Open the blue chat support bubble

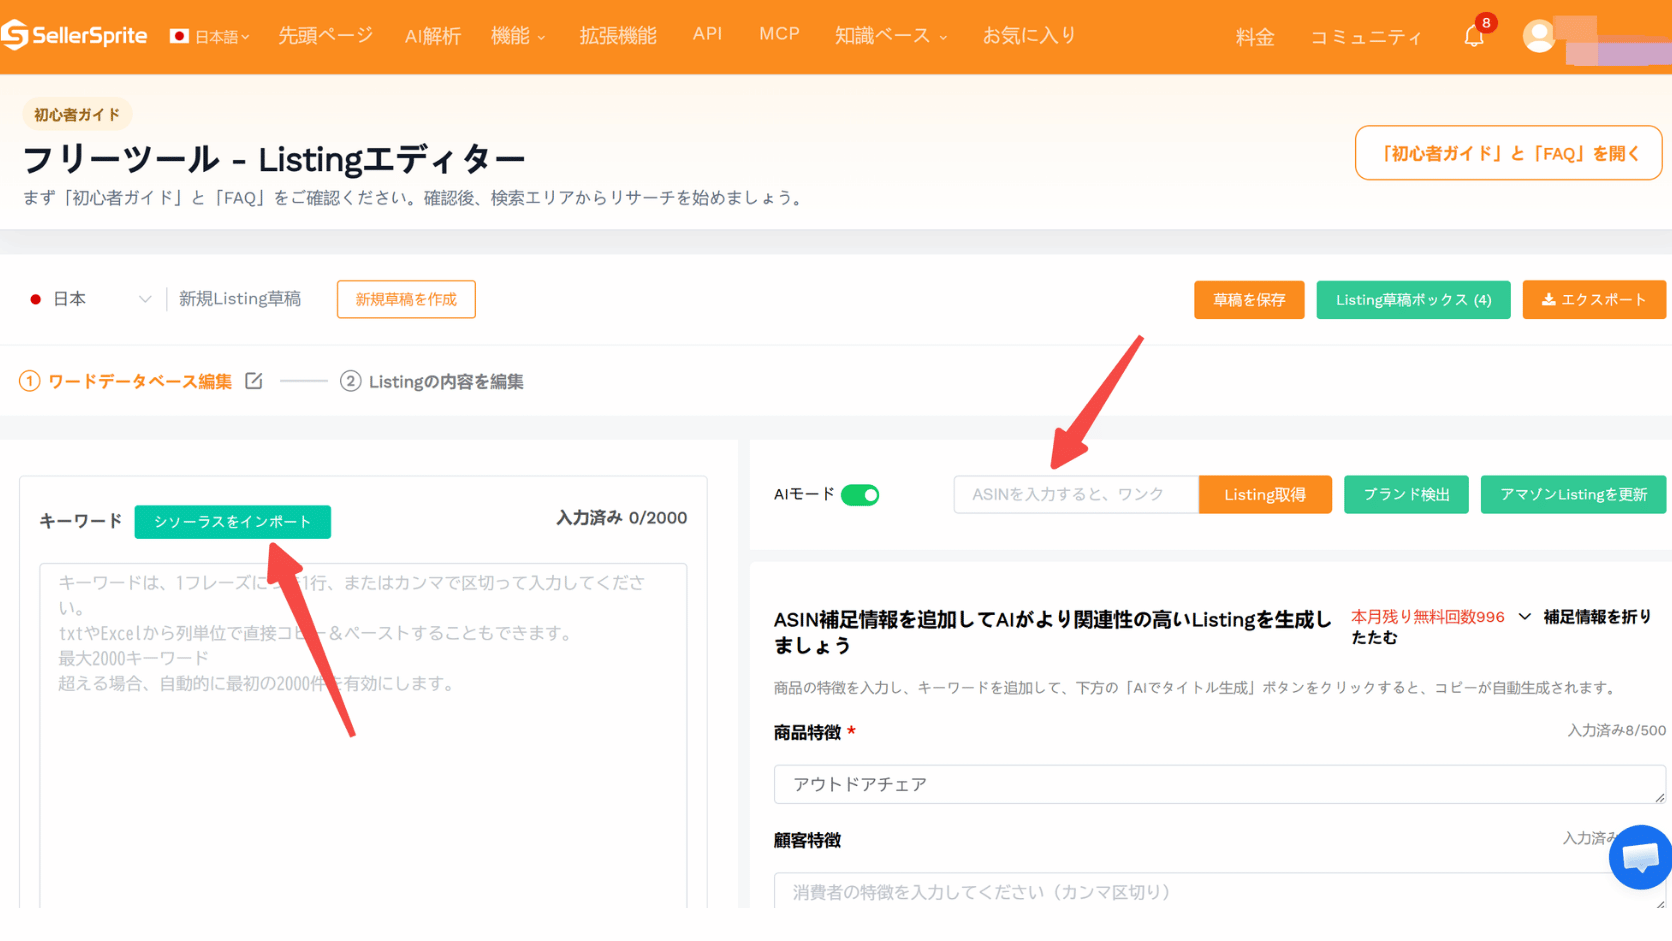(1640, 857)
